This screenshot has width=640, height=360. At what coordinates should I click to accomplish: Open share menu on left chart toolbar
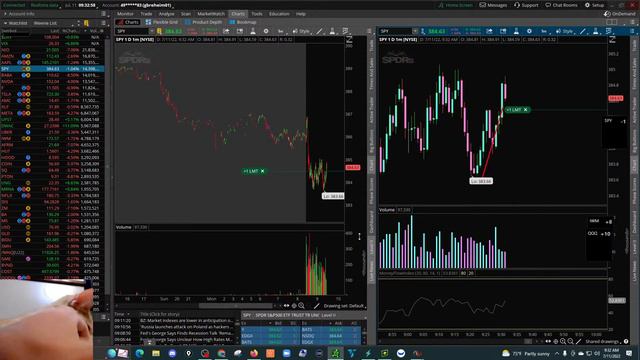tap(226, 31)
